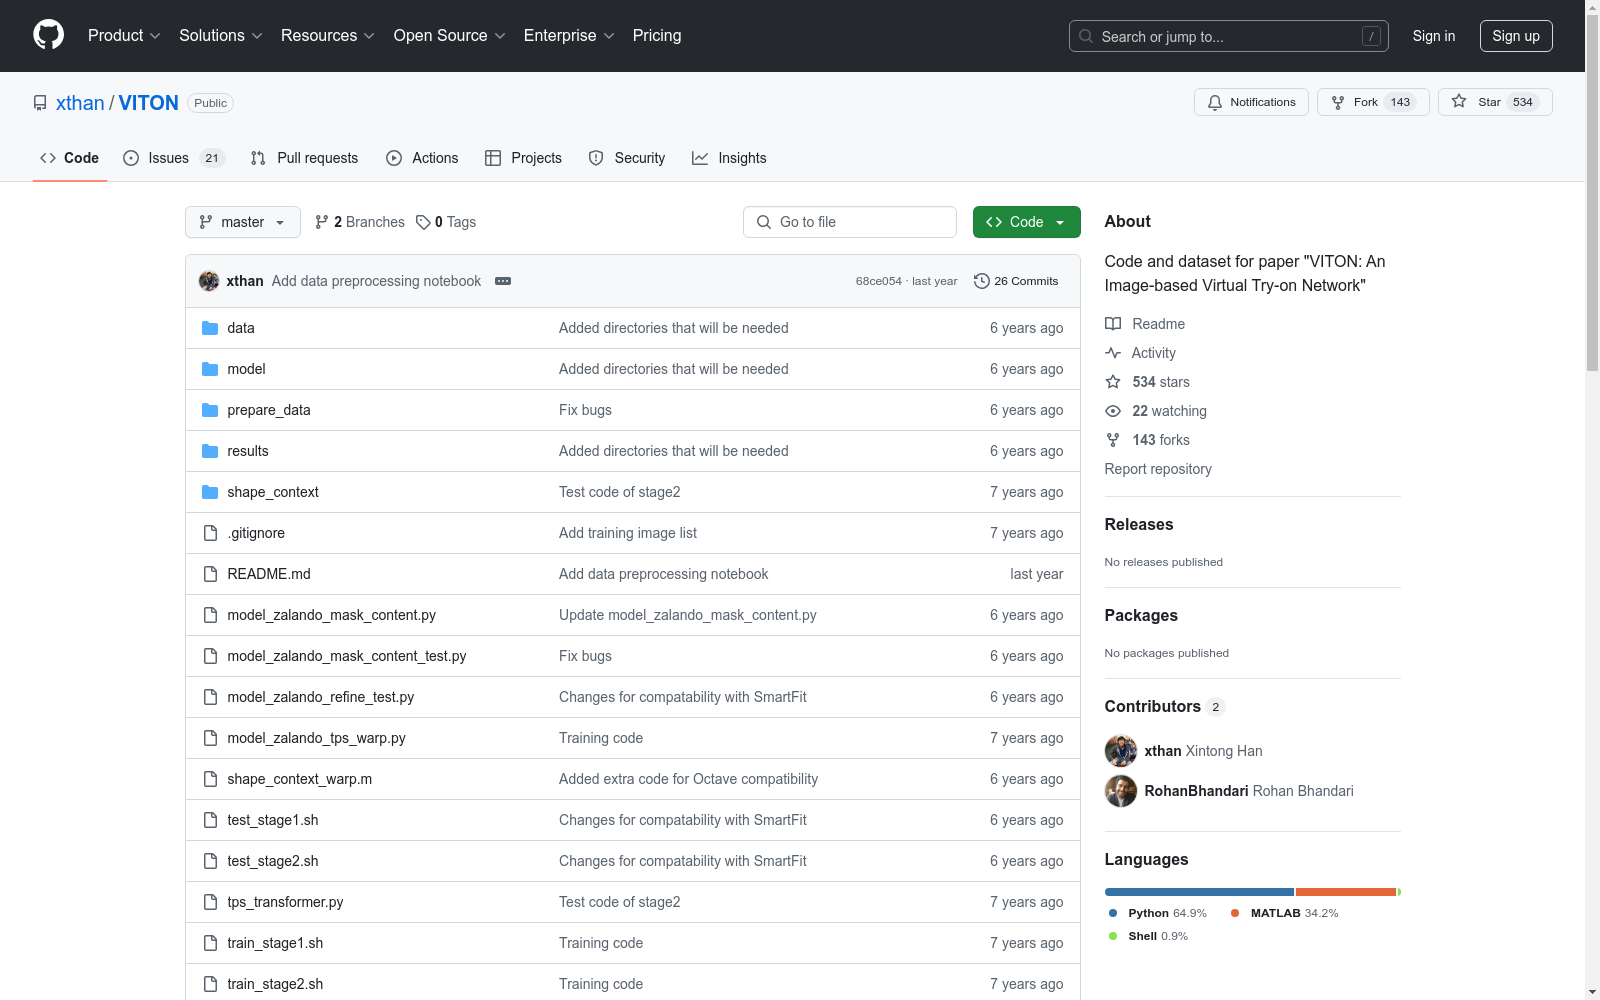Click the orange MATLAB segment of language bar
This screenshot has width=1600, height=1000.
click(x=1346, y=892)
